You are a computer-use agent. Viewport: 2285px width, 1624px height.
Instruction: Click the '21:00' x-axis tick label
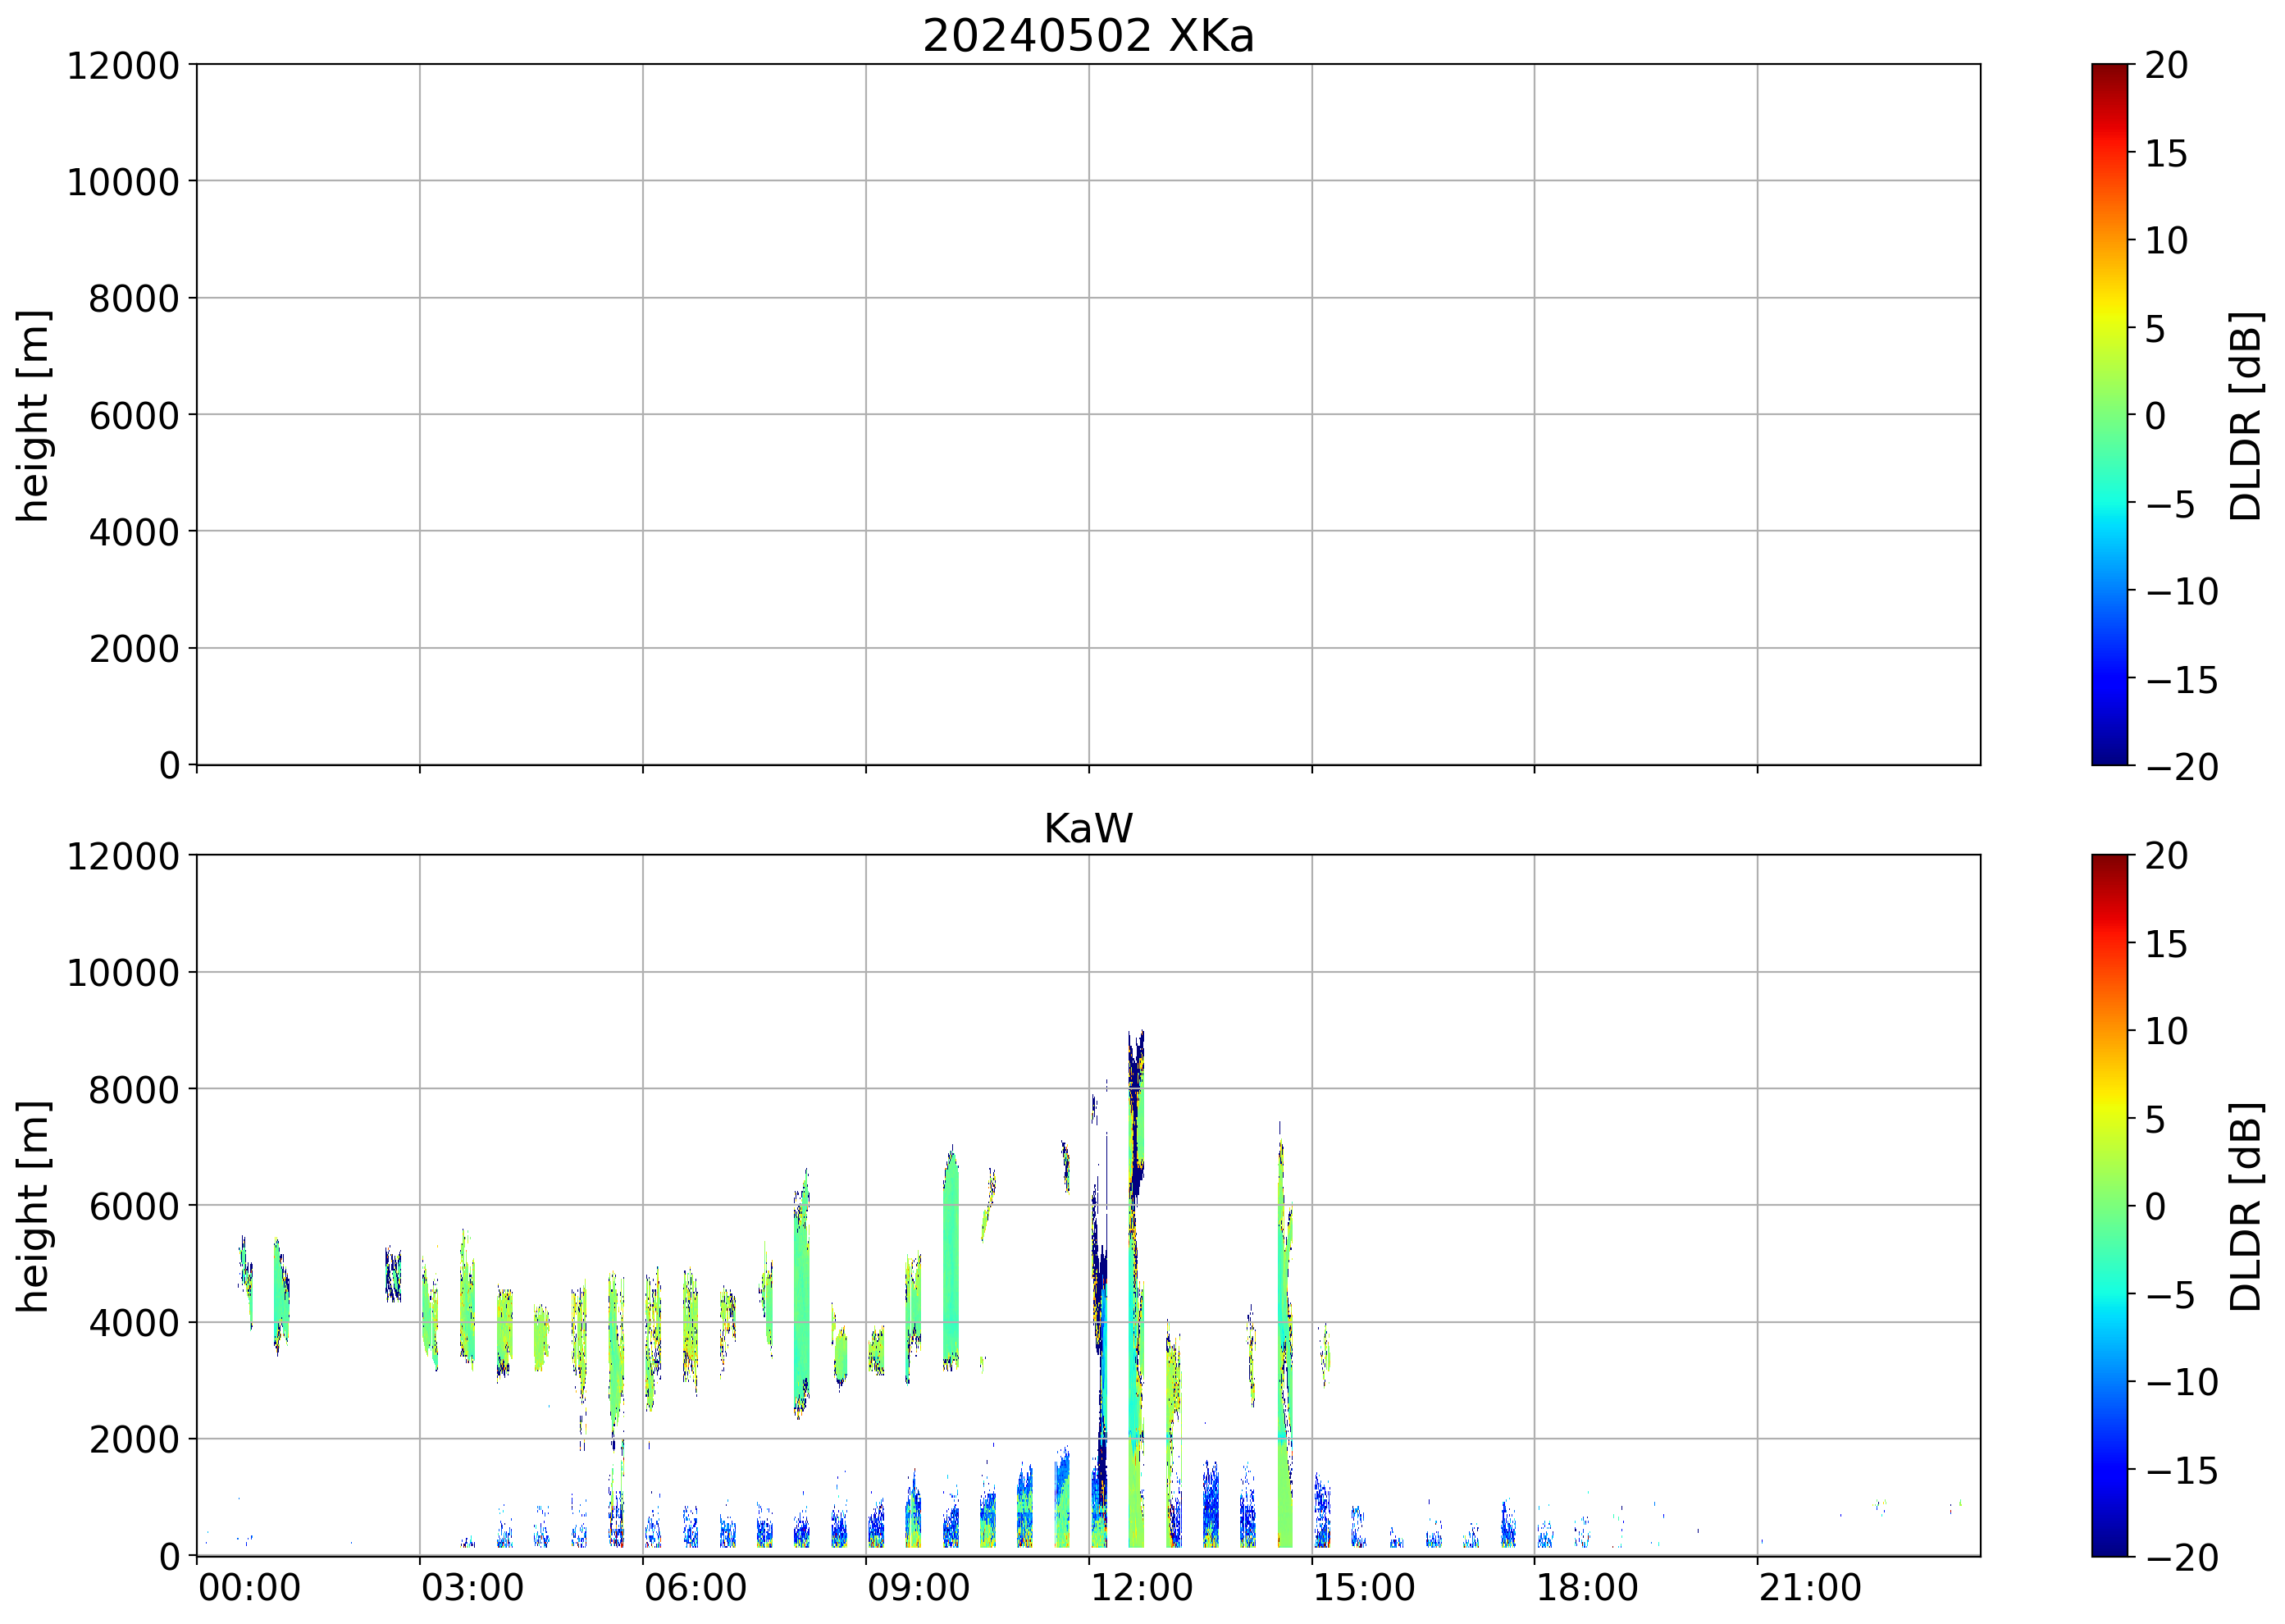(x=1809, y=1588)
